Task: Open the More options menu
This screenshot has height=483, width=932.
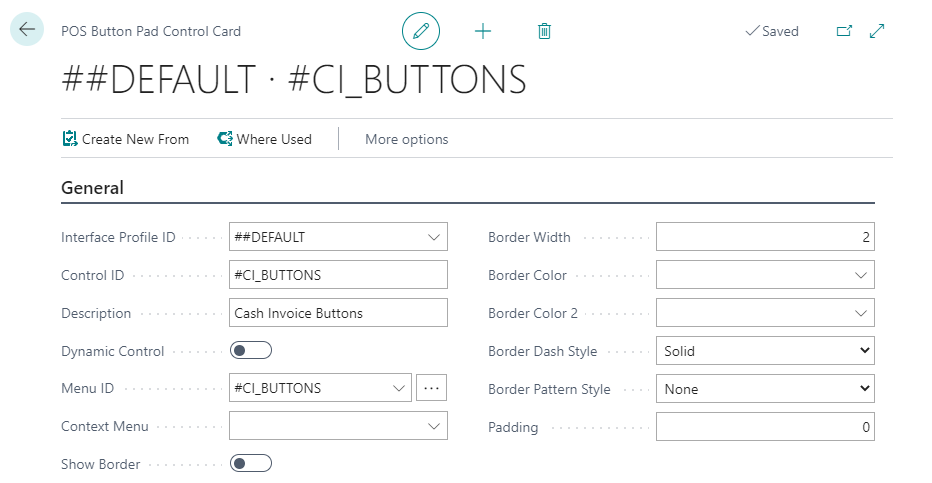Action: click(x=406, y=139)
